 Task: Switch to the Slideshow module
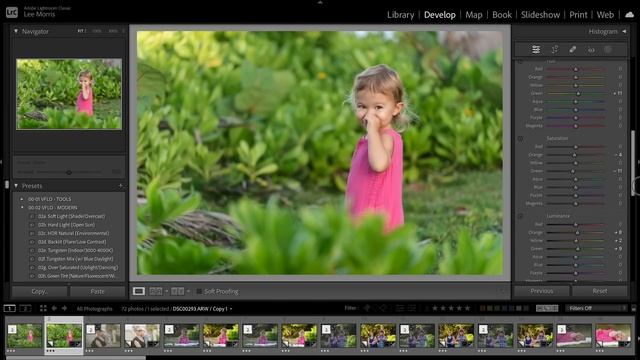[x=540, y=15]
